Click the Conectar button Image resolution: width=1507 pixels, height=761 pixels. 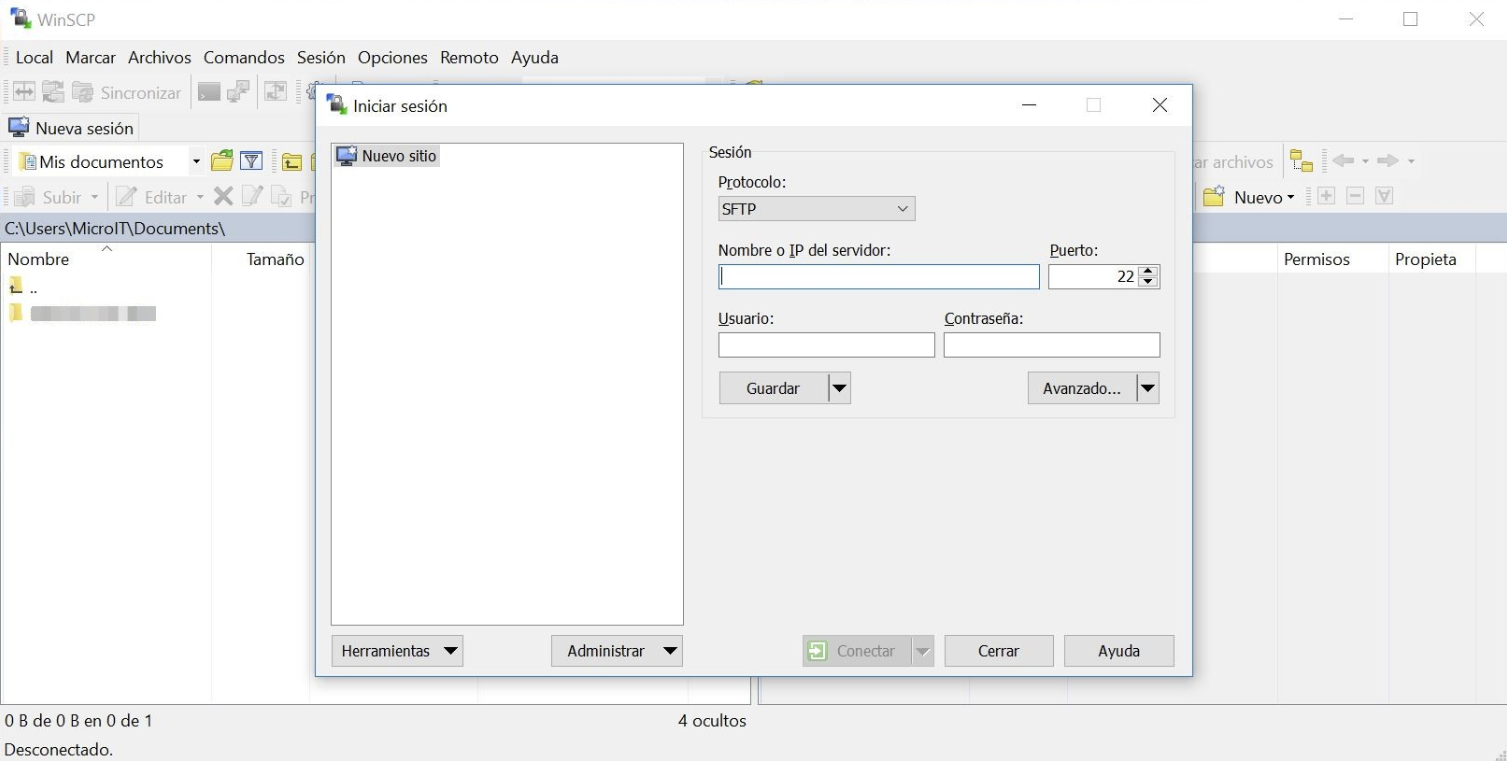coord(856,651)
